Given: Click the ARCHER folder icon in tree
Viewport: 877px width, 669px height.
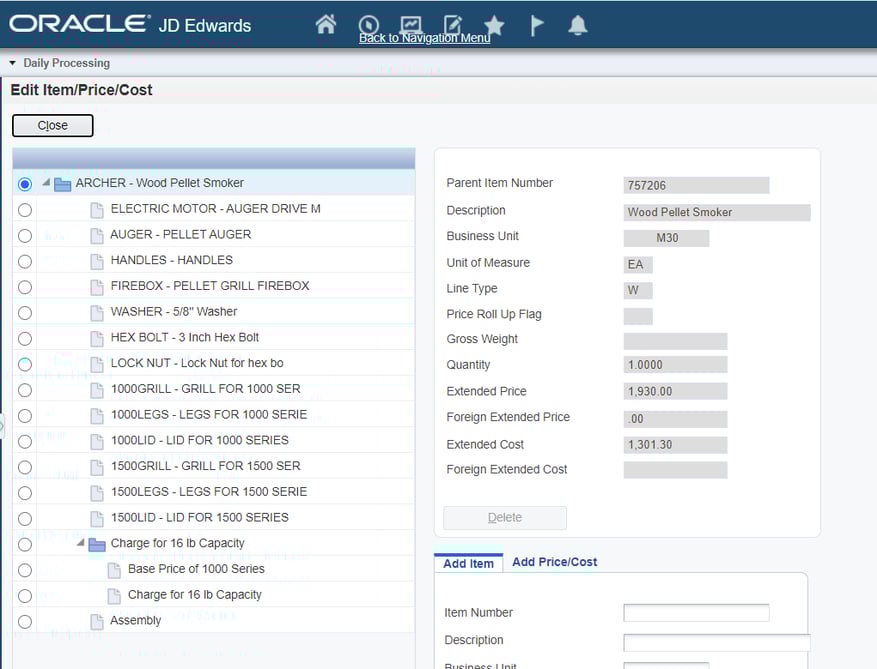Looking at the screenshot, I should (x=62, y=184).
